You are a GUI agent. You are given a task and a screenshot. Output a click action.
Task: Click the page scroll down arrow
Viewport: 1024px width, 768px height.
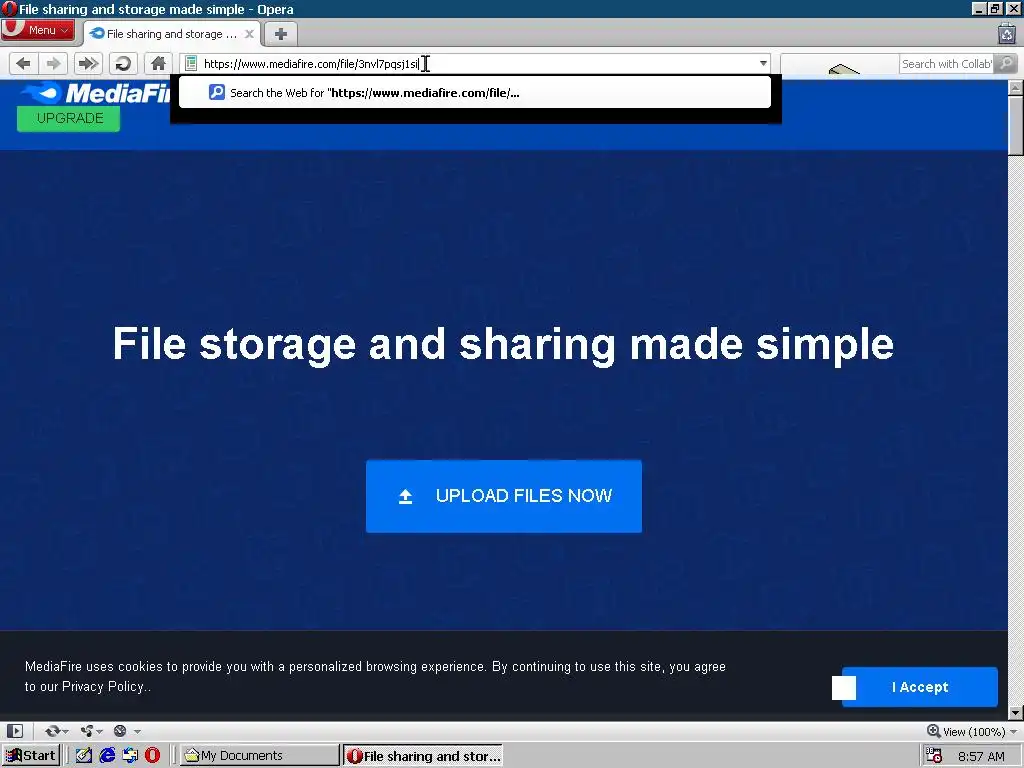pos(1016,712)
